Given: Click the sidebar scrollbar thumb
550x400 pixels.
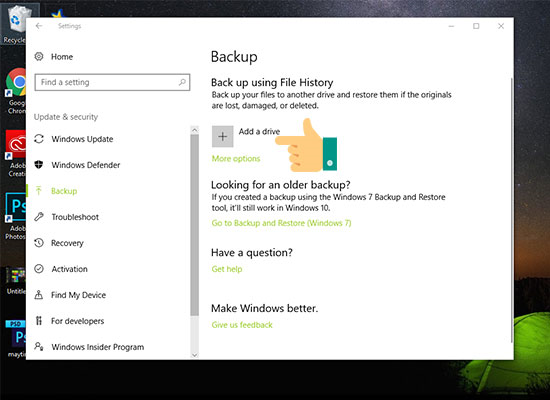Looking at the screenshot, I should click(x=195, y=225).
